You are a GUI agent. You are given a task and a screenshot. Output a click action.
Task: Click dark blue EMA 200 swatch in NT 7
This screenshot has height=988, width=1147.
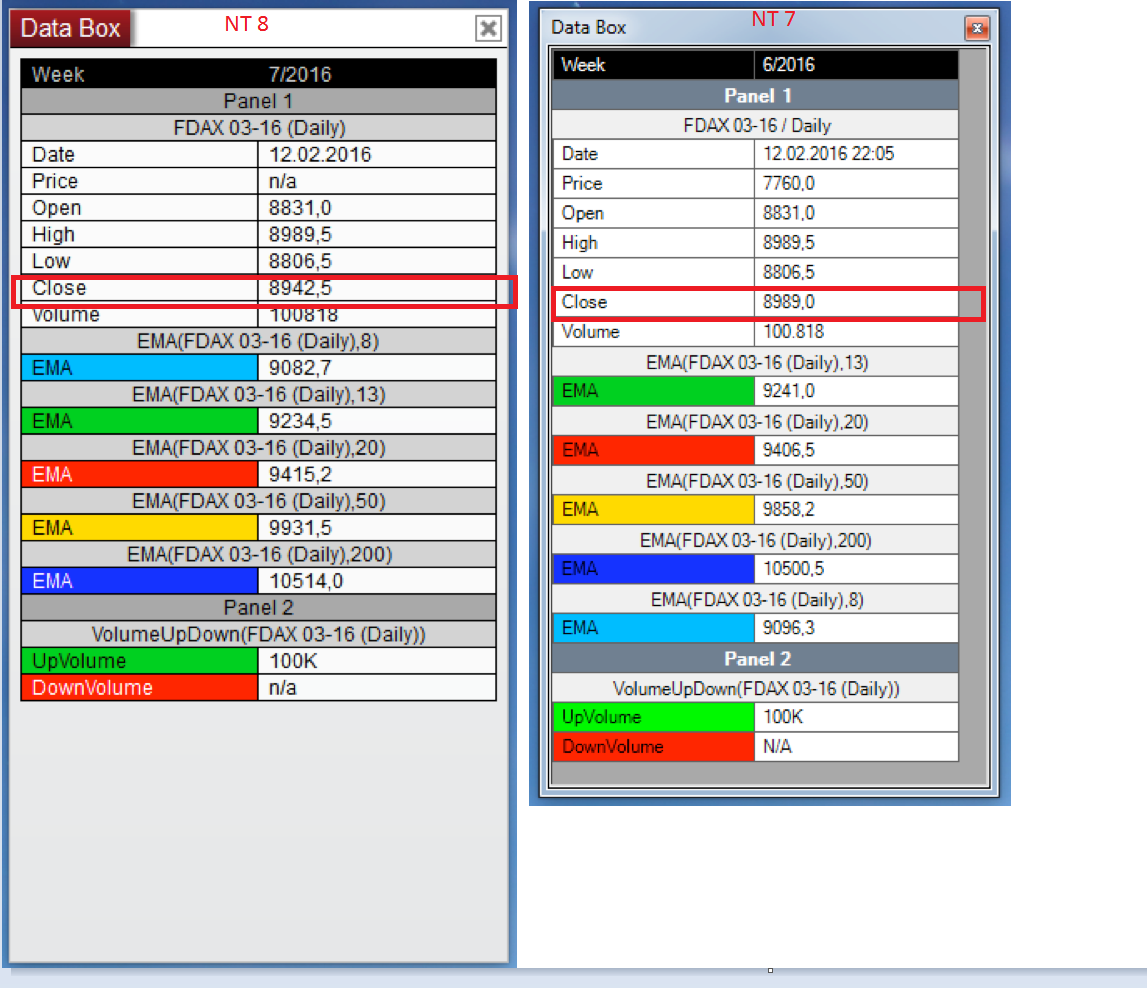click(653, 568)
